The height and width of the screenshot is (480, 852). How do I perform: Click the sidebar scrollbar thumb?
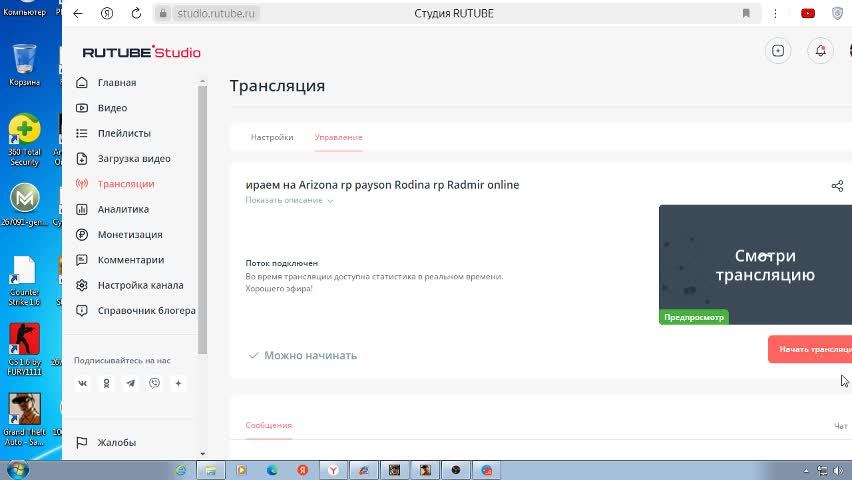coord(202,220)
